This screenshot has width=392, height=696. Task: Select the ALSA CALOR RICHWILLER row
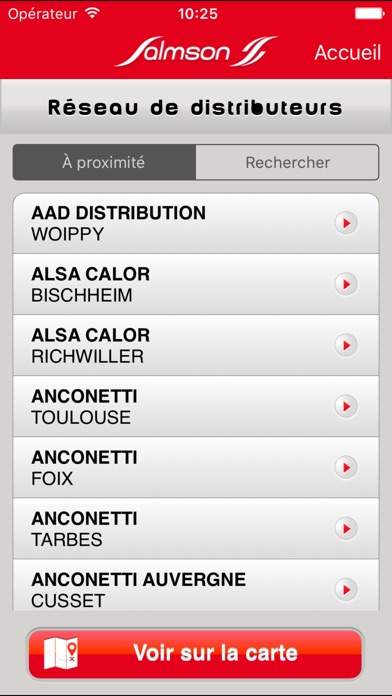tap(196, 345)
